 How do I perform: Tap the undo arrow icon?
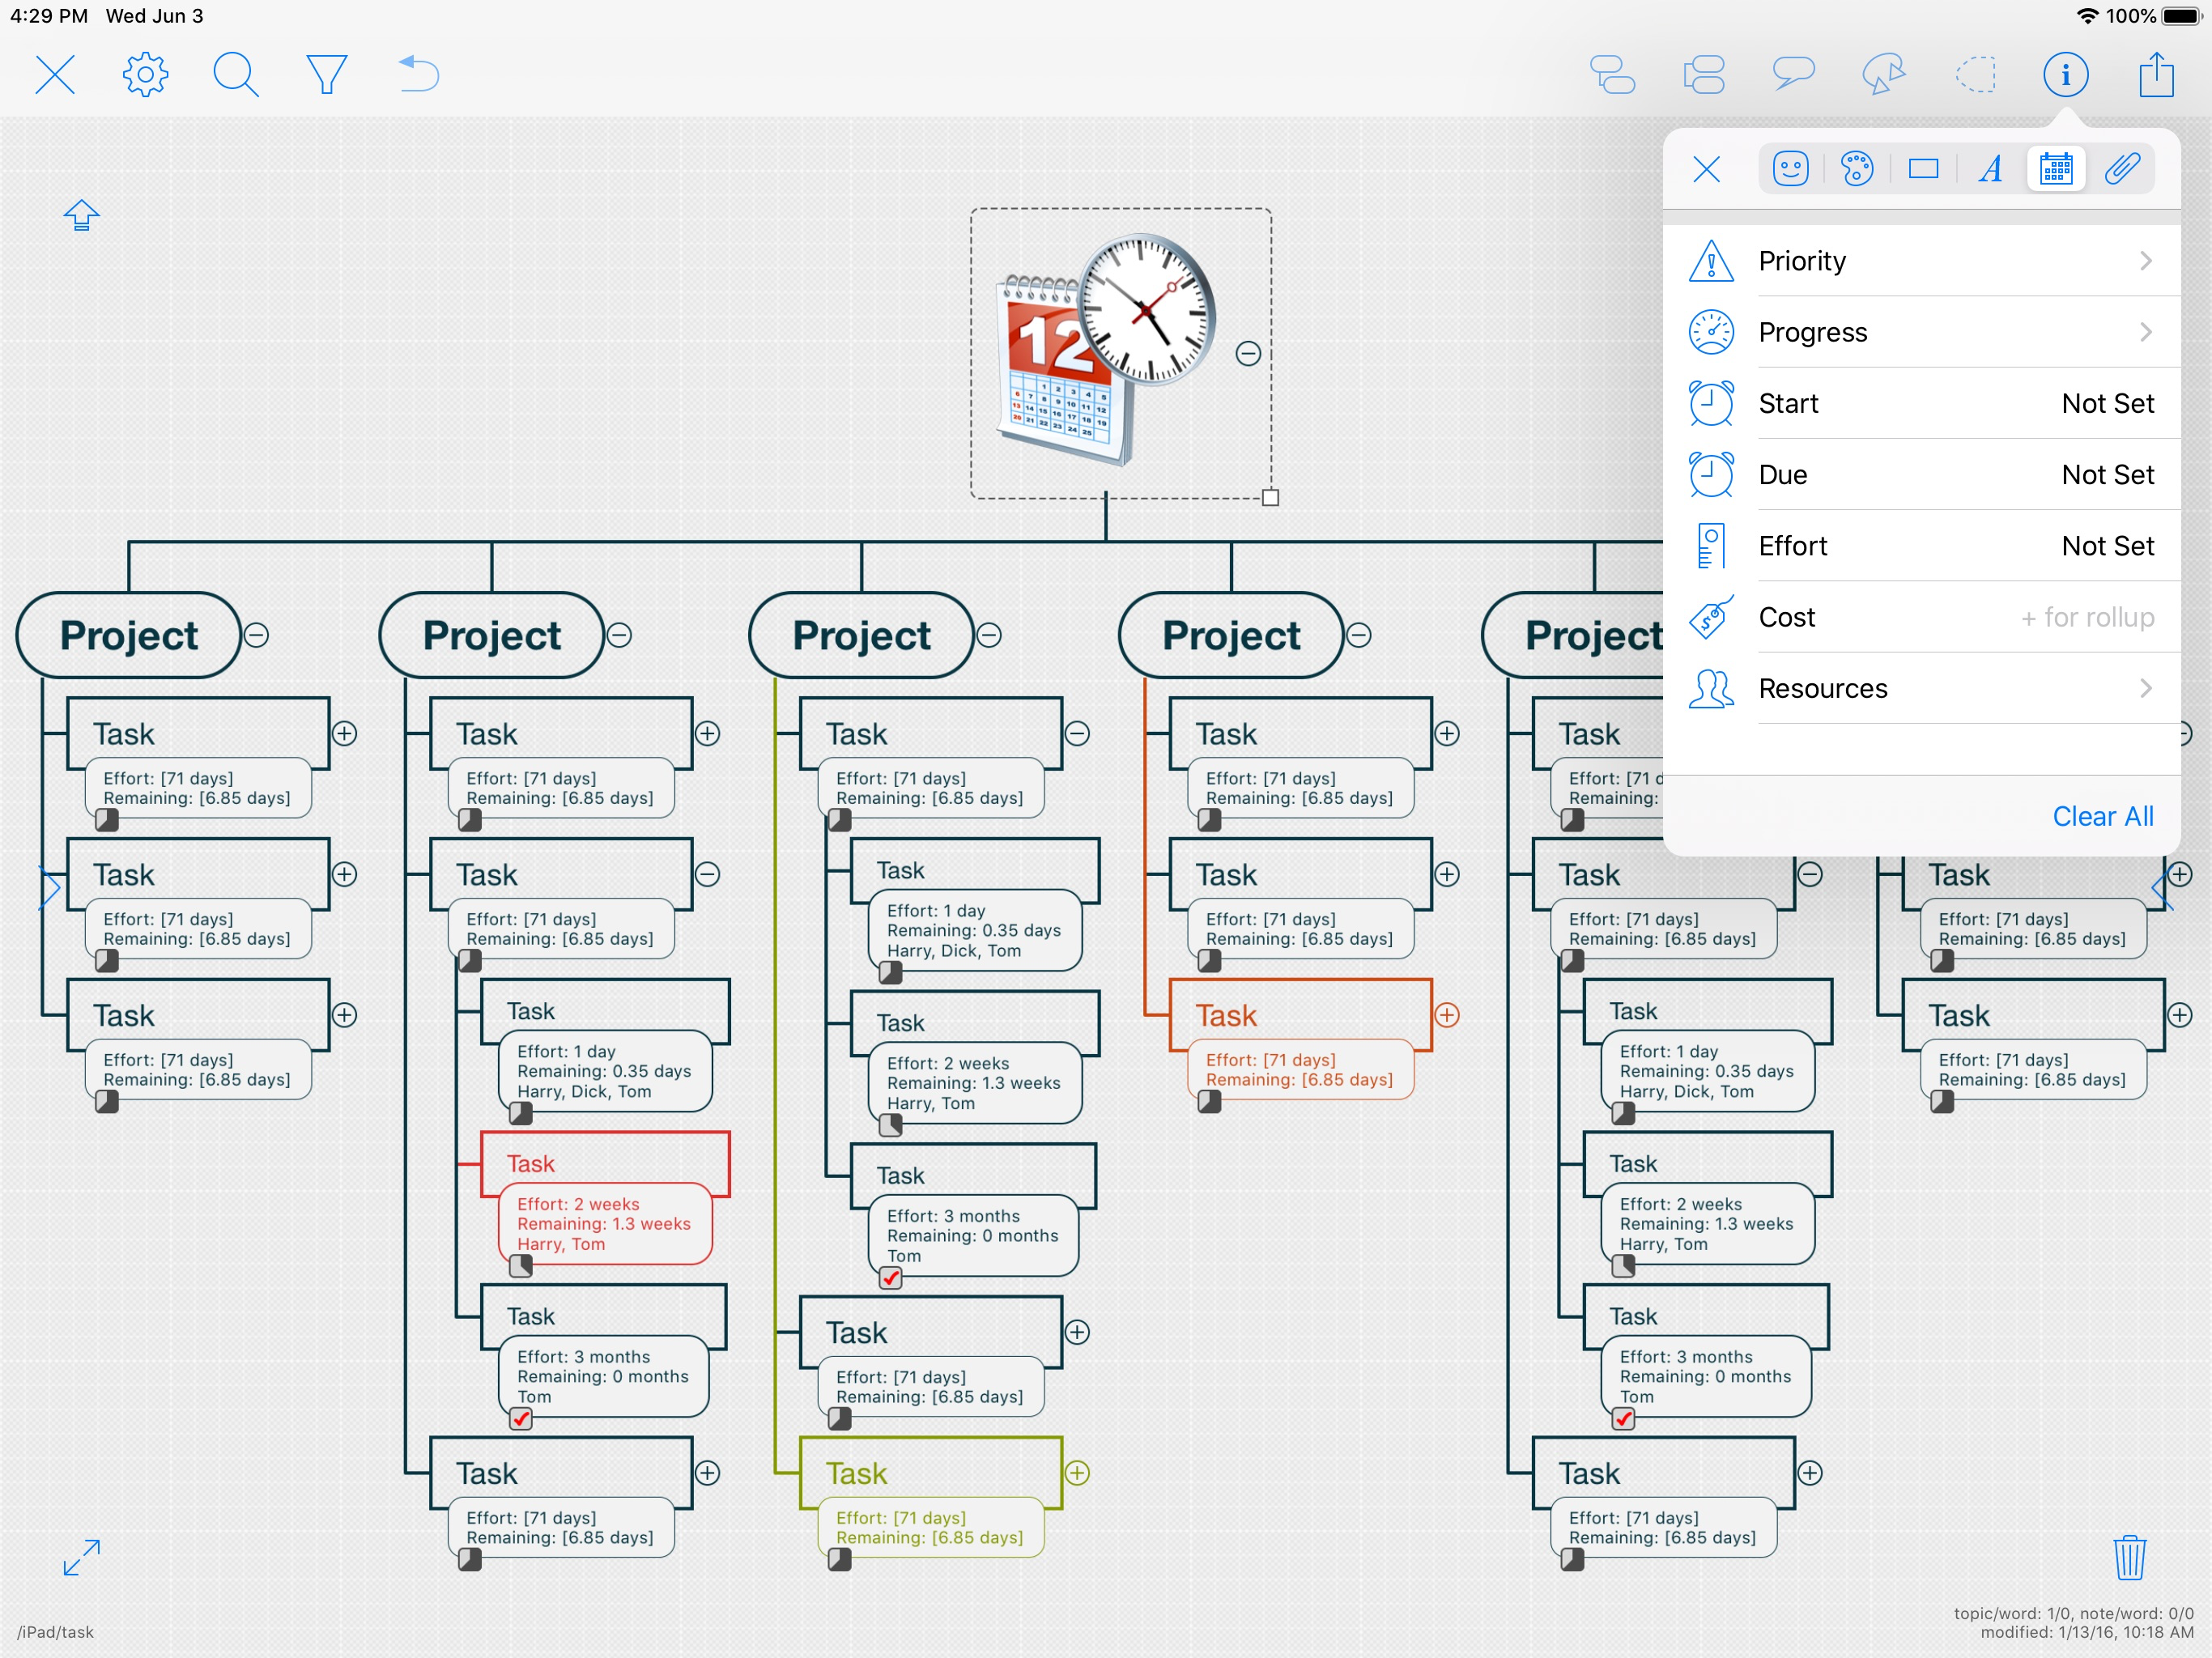coord(418,75)
